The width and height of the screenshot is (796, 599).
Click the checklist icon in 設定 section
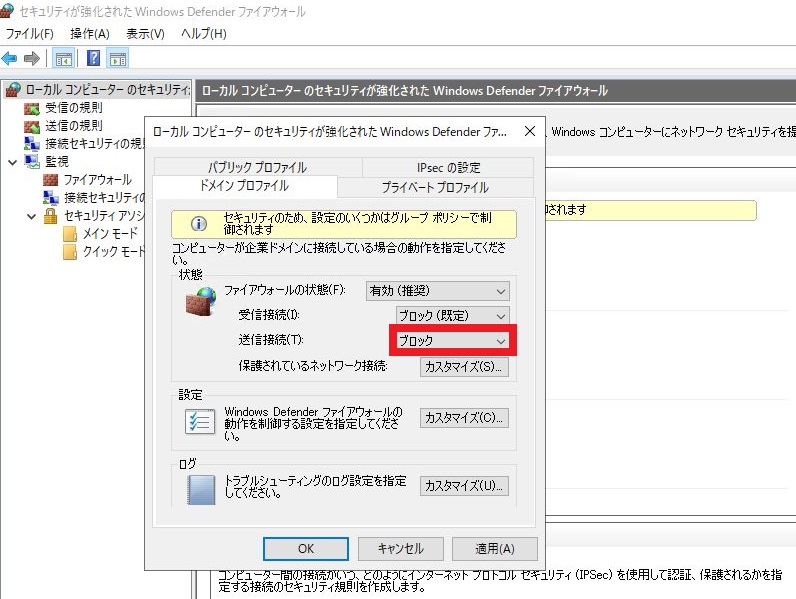click(x=200, y=421)
